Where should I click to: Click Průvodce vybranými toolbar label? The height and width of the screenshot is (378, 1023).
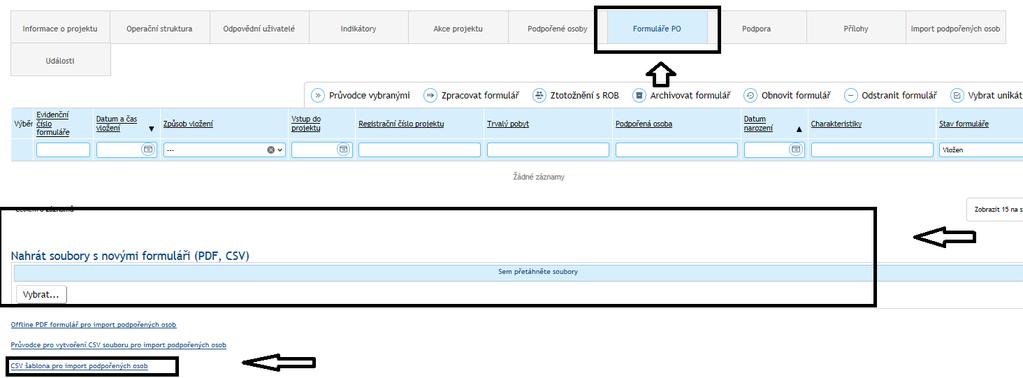tap(369, 95)
